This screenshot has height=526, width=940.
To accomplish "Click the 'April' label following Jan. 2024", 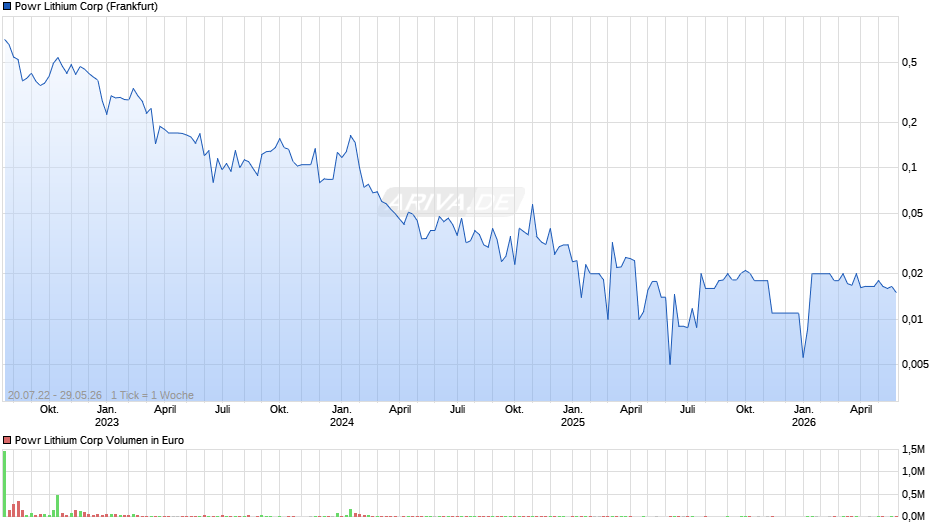I will pos(400,410).
